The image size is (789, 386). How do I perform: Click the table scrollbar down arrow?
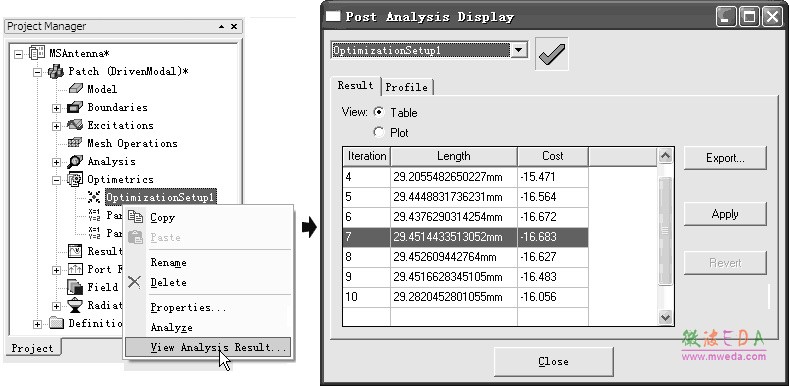pyautogui.click(x=665, y=318)
